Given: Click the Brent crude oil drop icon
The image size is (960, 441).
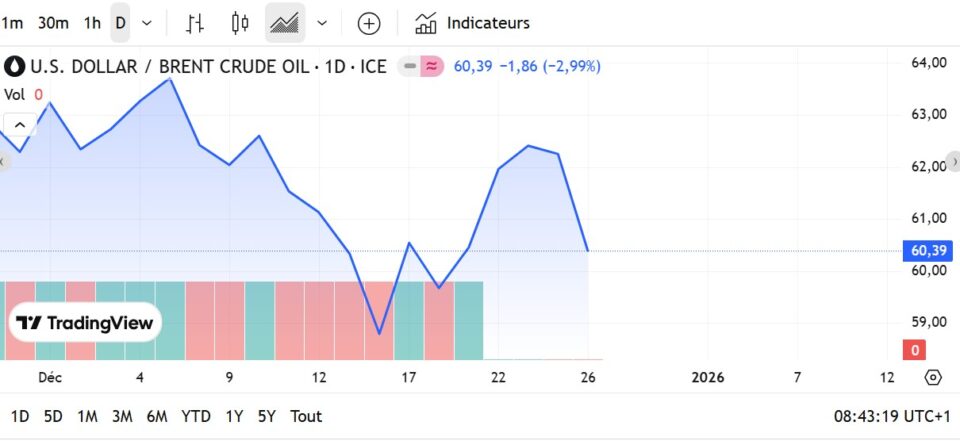Looking at the screenshot, I should pos(15,67).
